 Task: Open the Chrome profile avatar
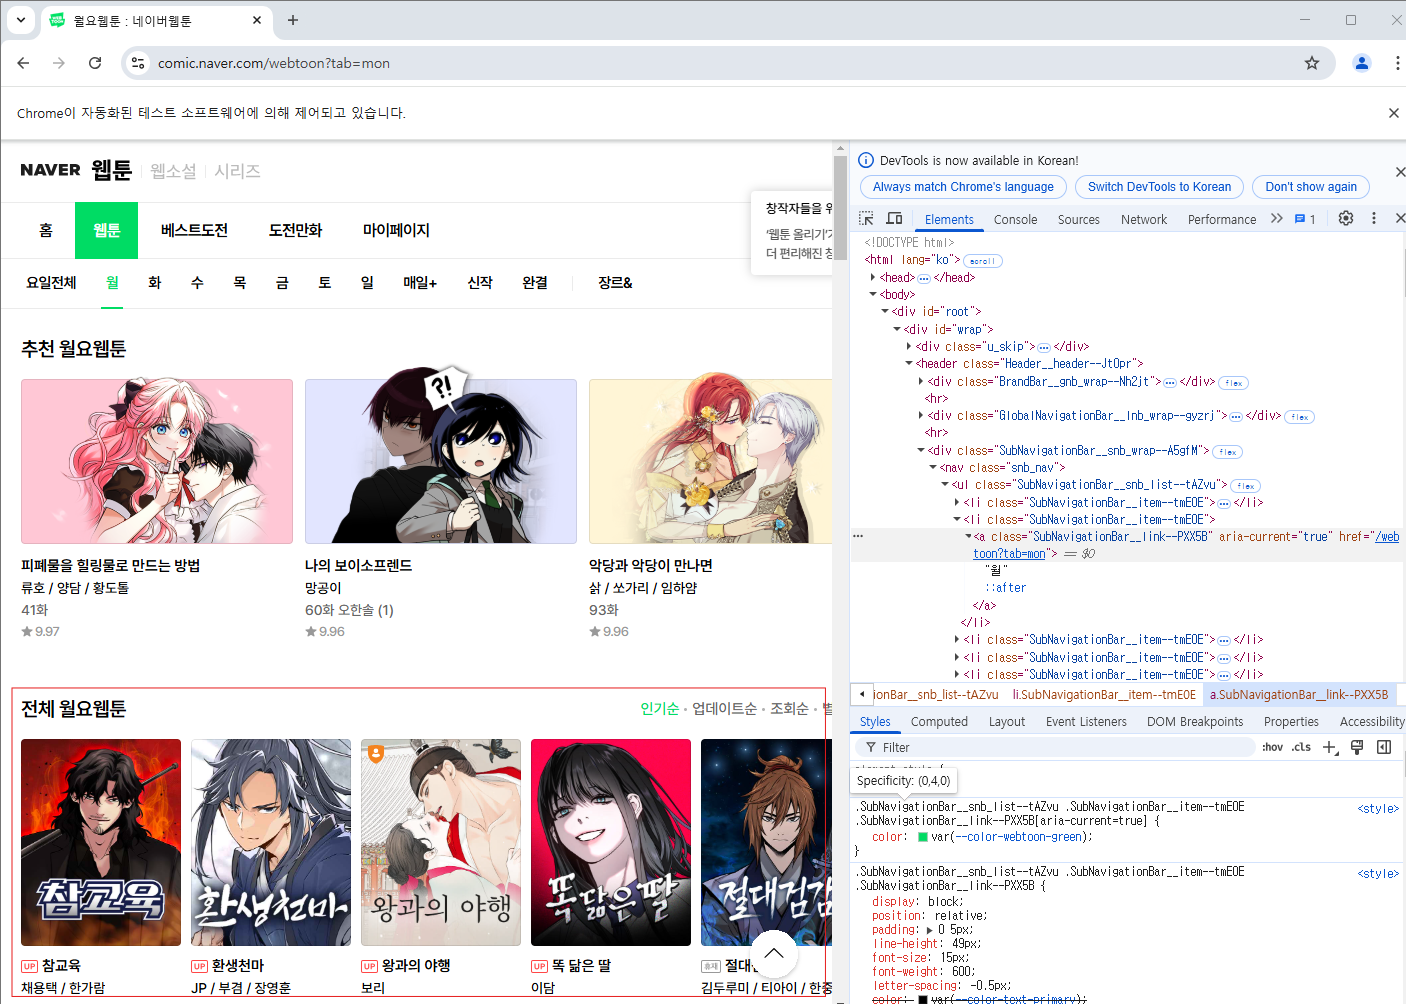pyautogui.click(x=1362, y=63)
